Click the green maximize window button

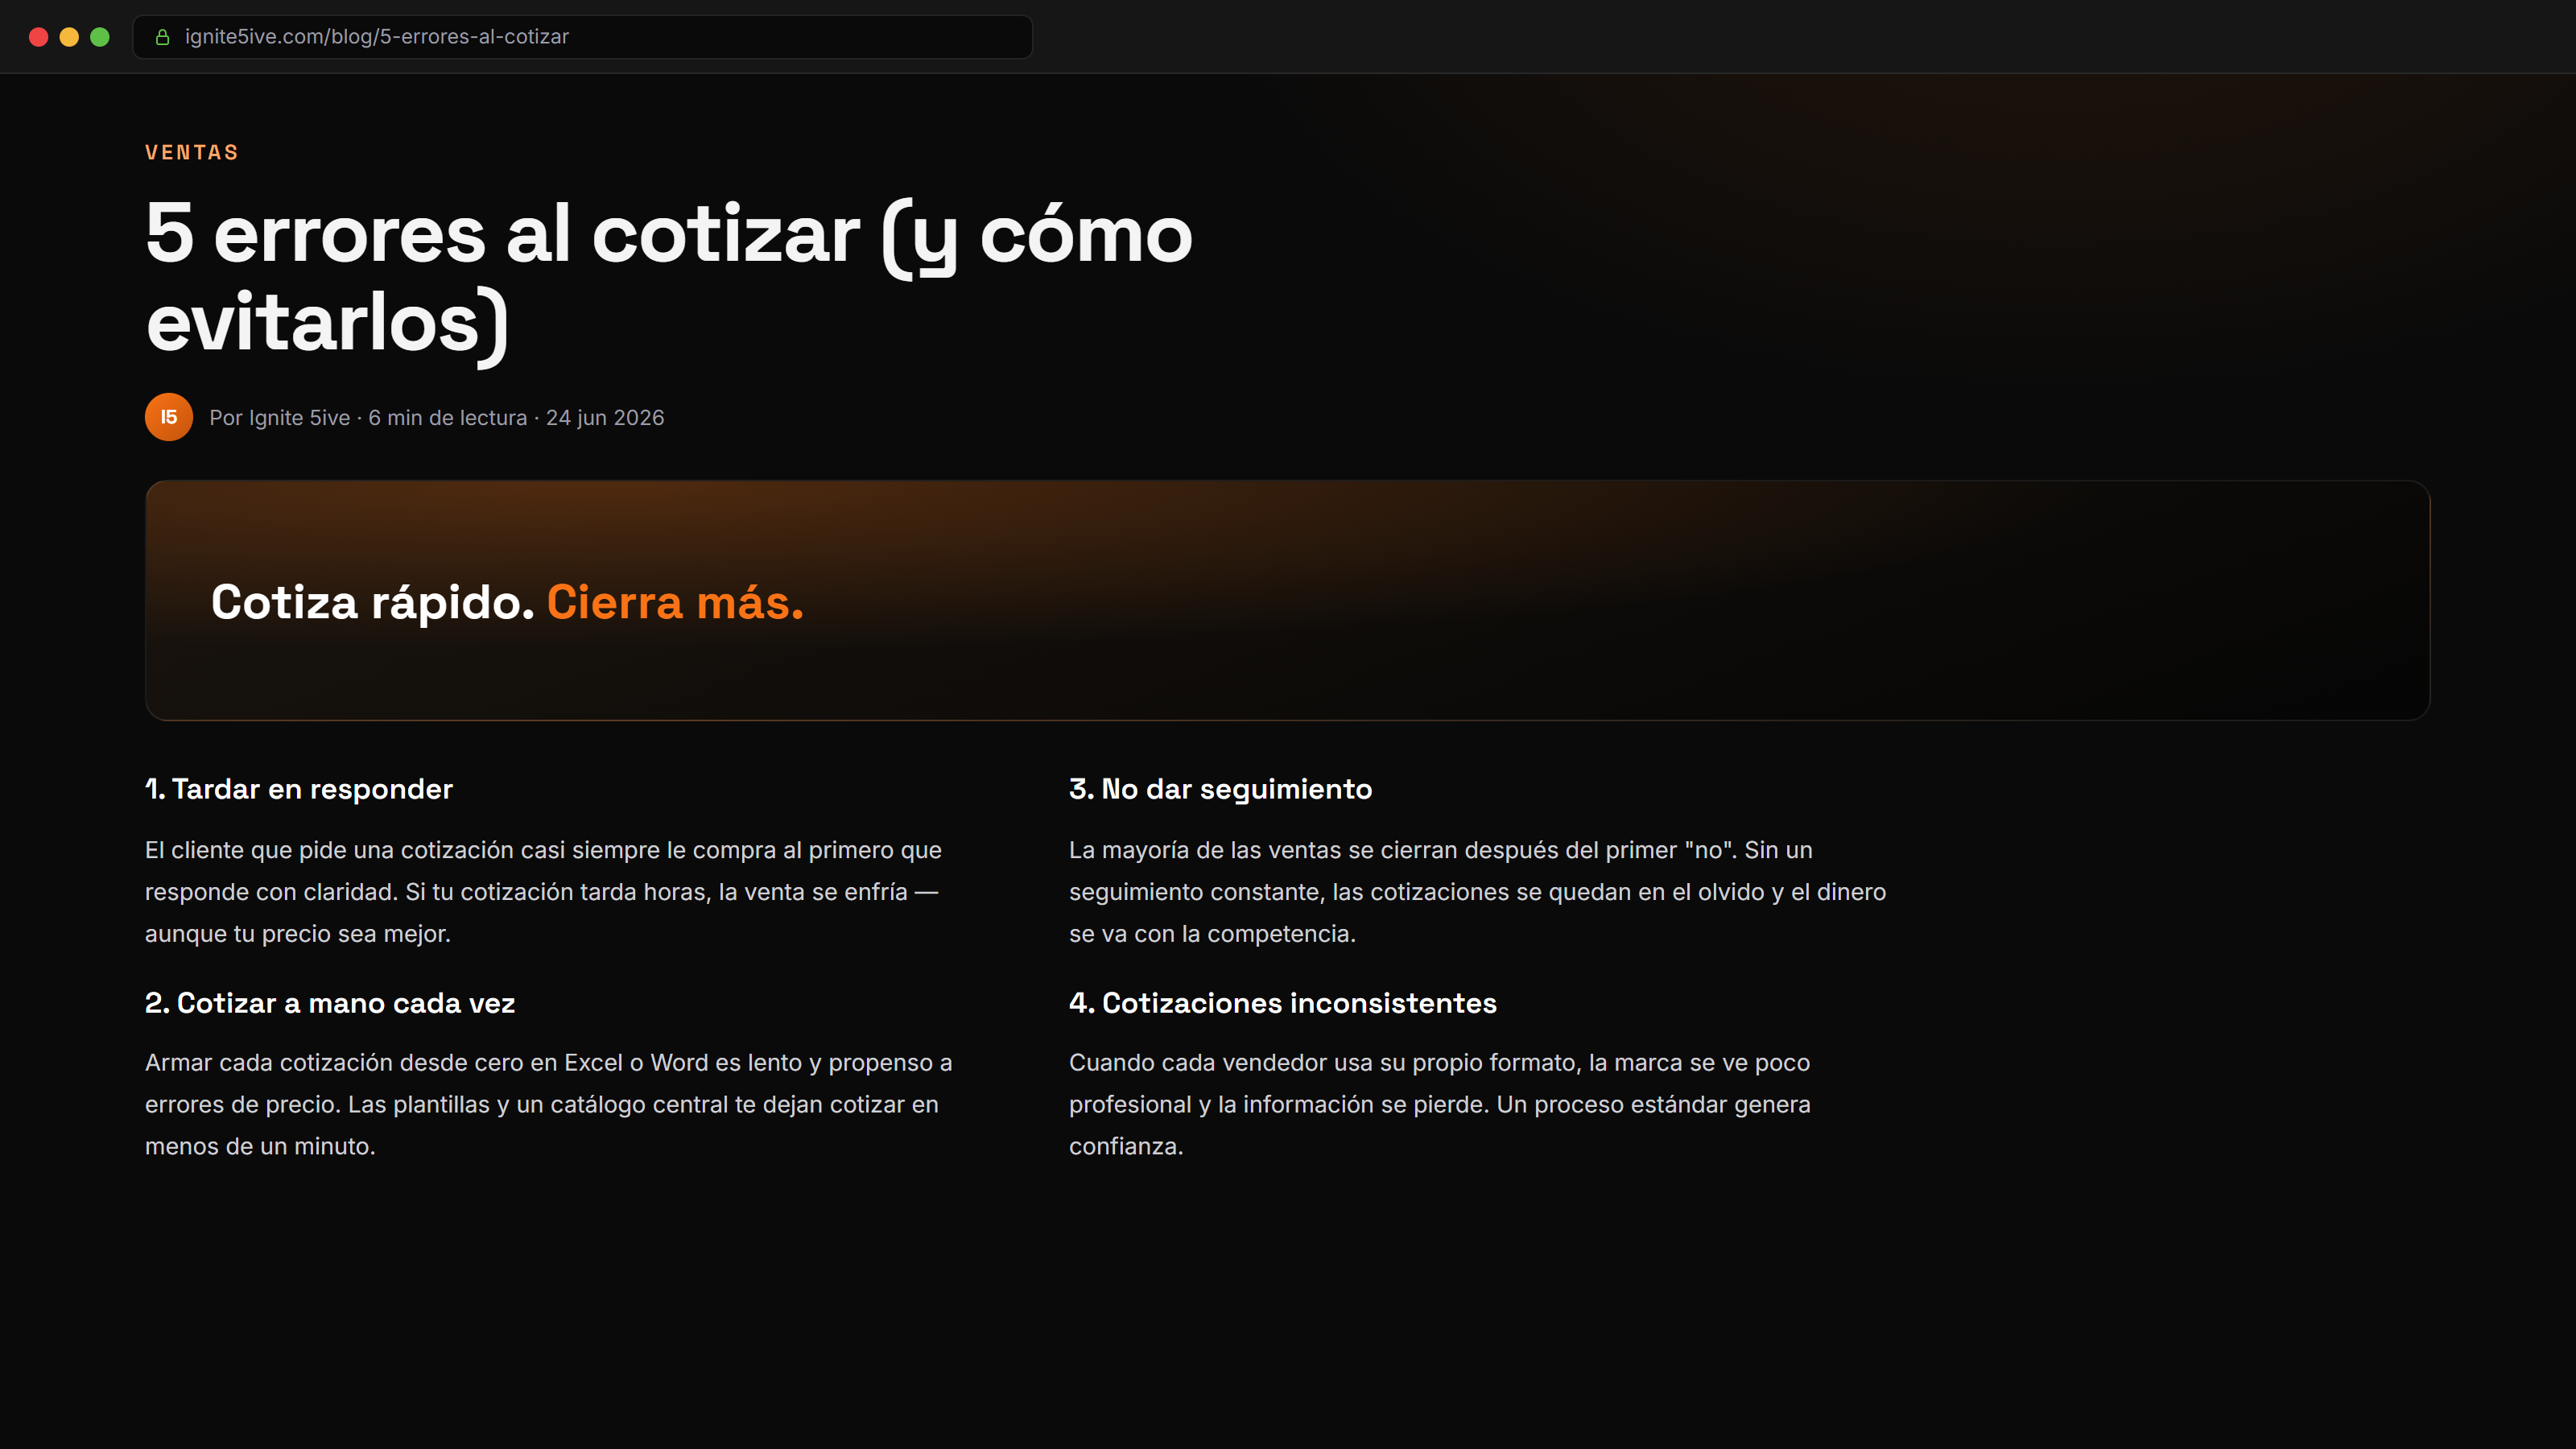100,37
